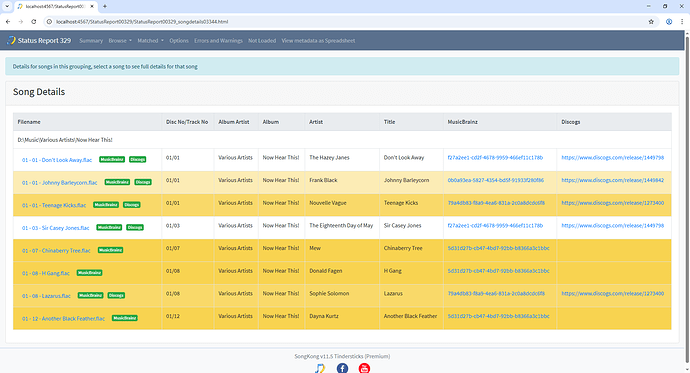Open the tab search dropdown arrow
This screenshot has width=690, height=373.
tap(7, 6)
